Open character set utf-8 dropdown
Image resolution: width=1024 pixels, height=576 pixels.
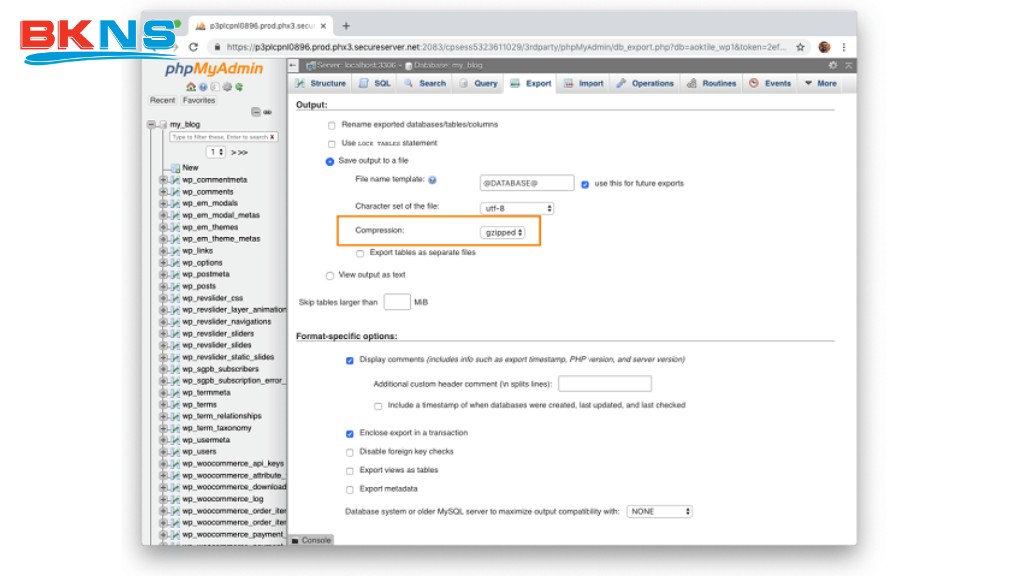tap(517, 208)
